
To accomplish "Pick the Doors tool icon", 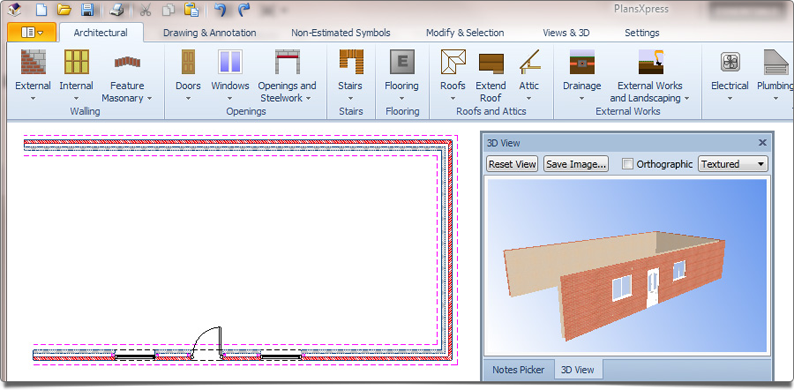I will [x=188, y=62].
